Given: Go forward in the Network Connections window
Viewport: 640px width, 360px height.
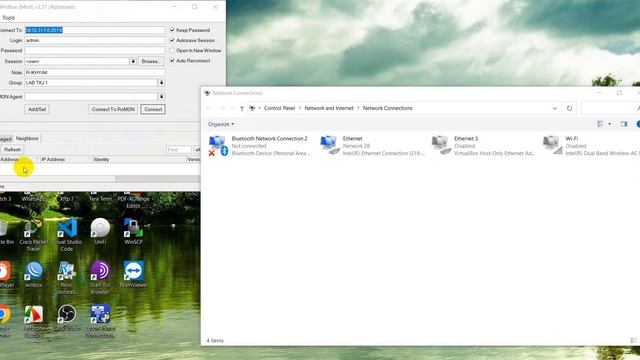Looking at the screenshot, I should click(x=222, y=108).
